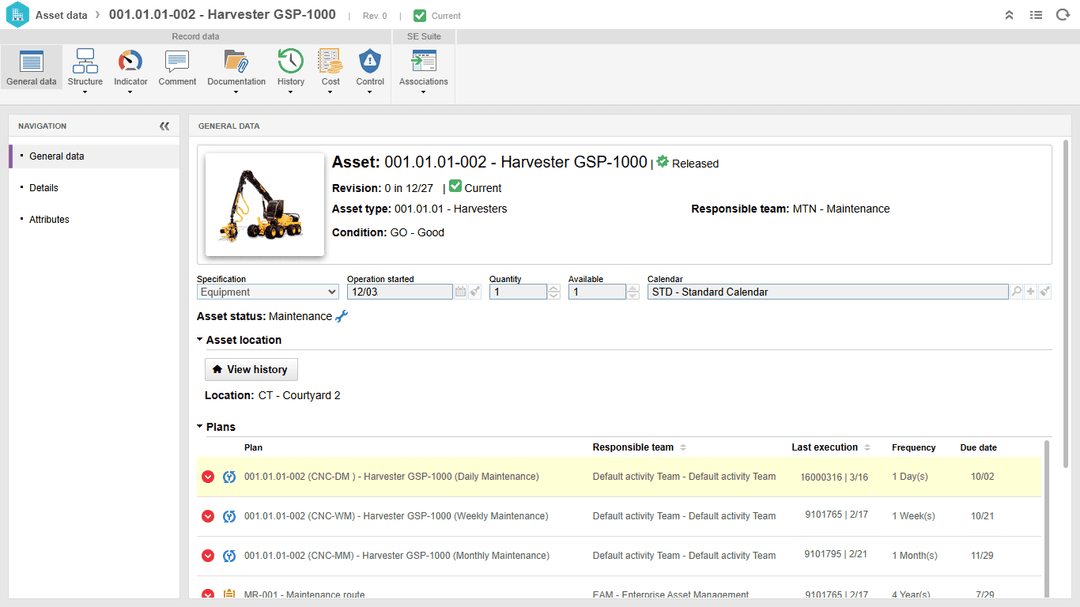Click the Quantity stepper arrows

click(x=554, y=292)
